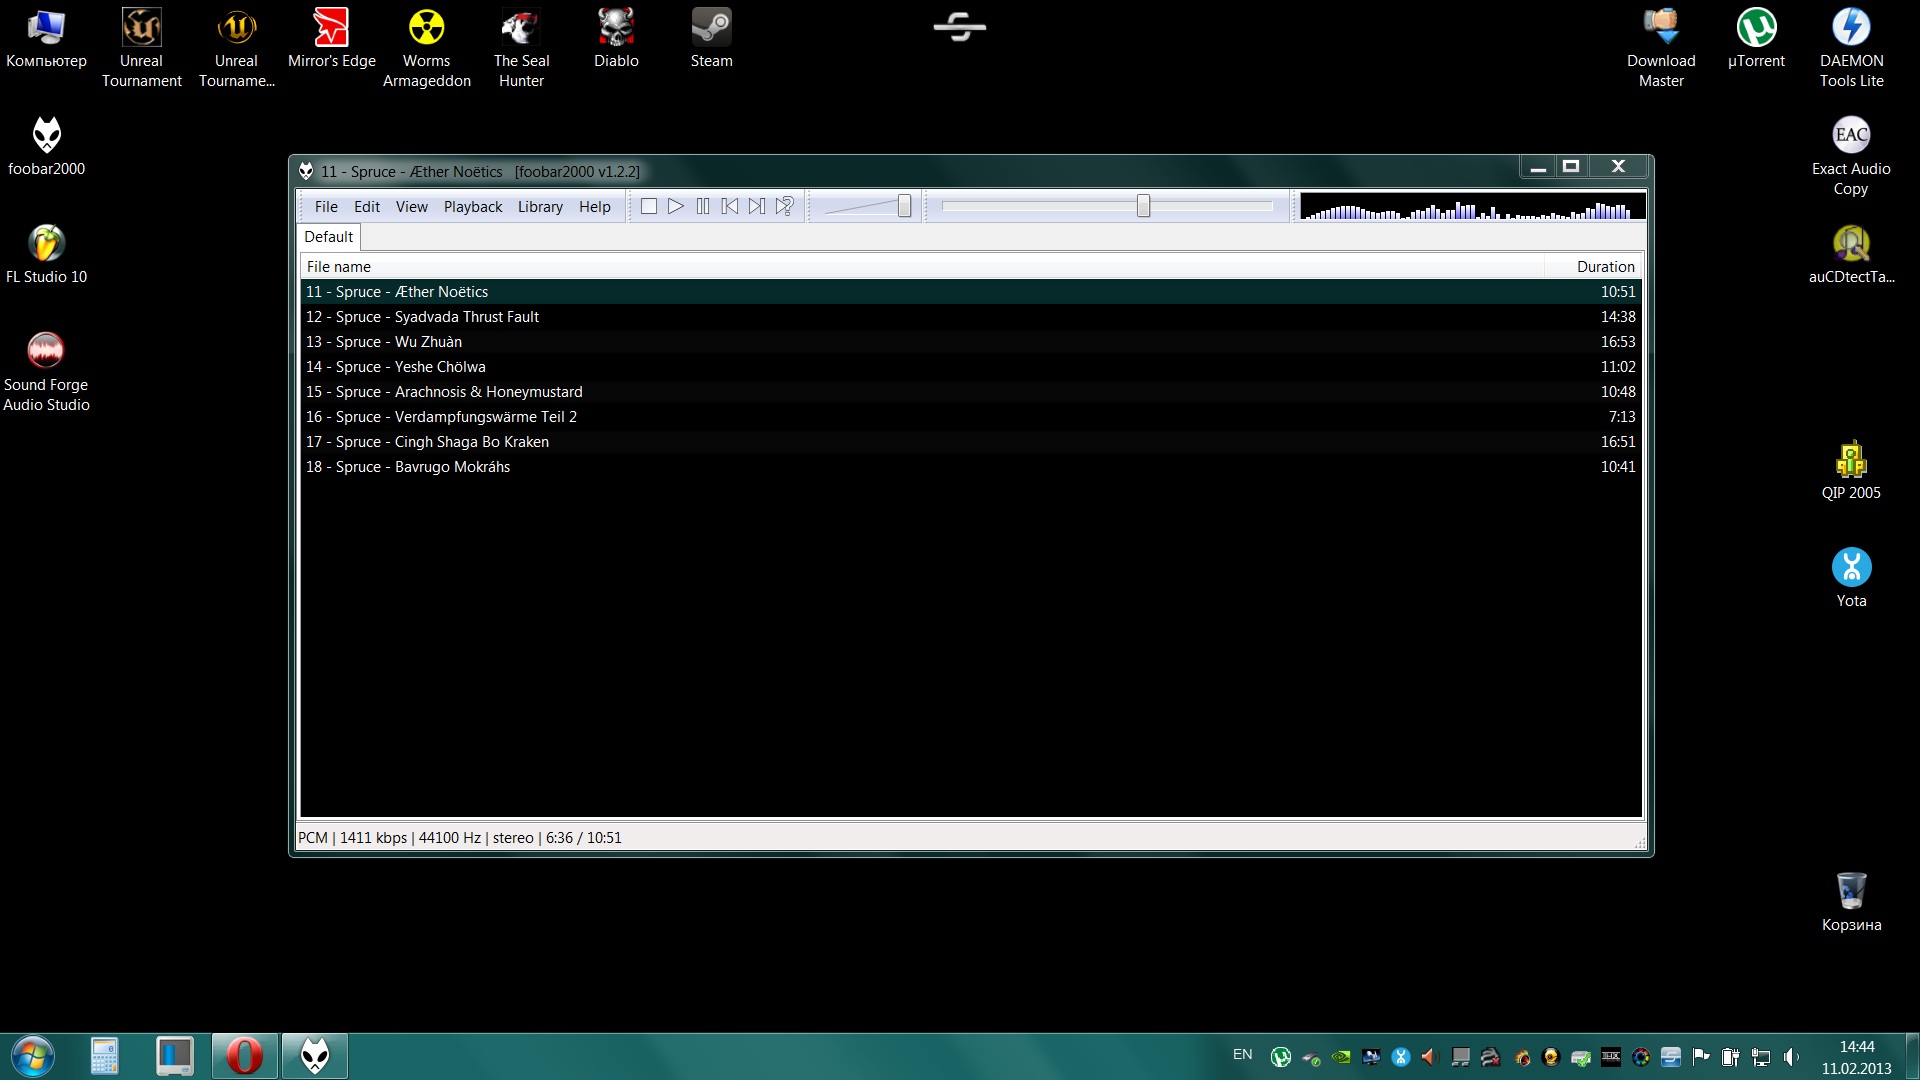Sort by the Duration column header
This screenshot has width=1920, height=1080.
[x=1594, y=266]
